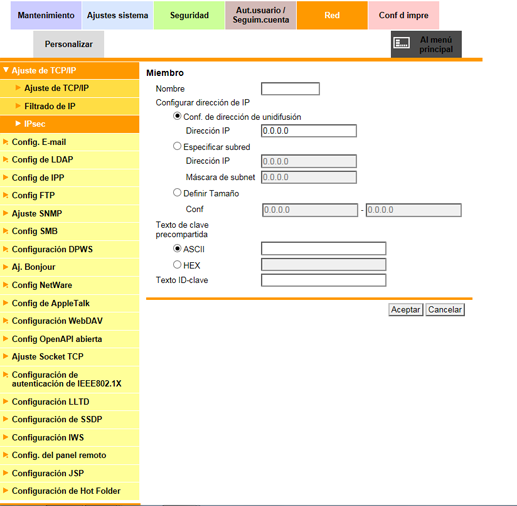
Task: Expand arrow next to Configuración IWS
Action: [x=5, y=437]
